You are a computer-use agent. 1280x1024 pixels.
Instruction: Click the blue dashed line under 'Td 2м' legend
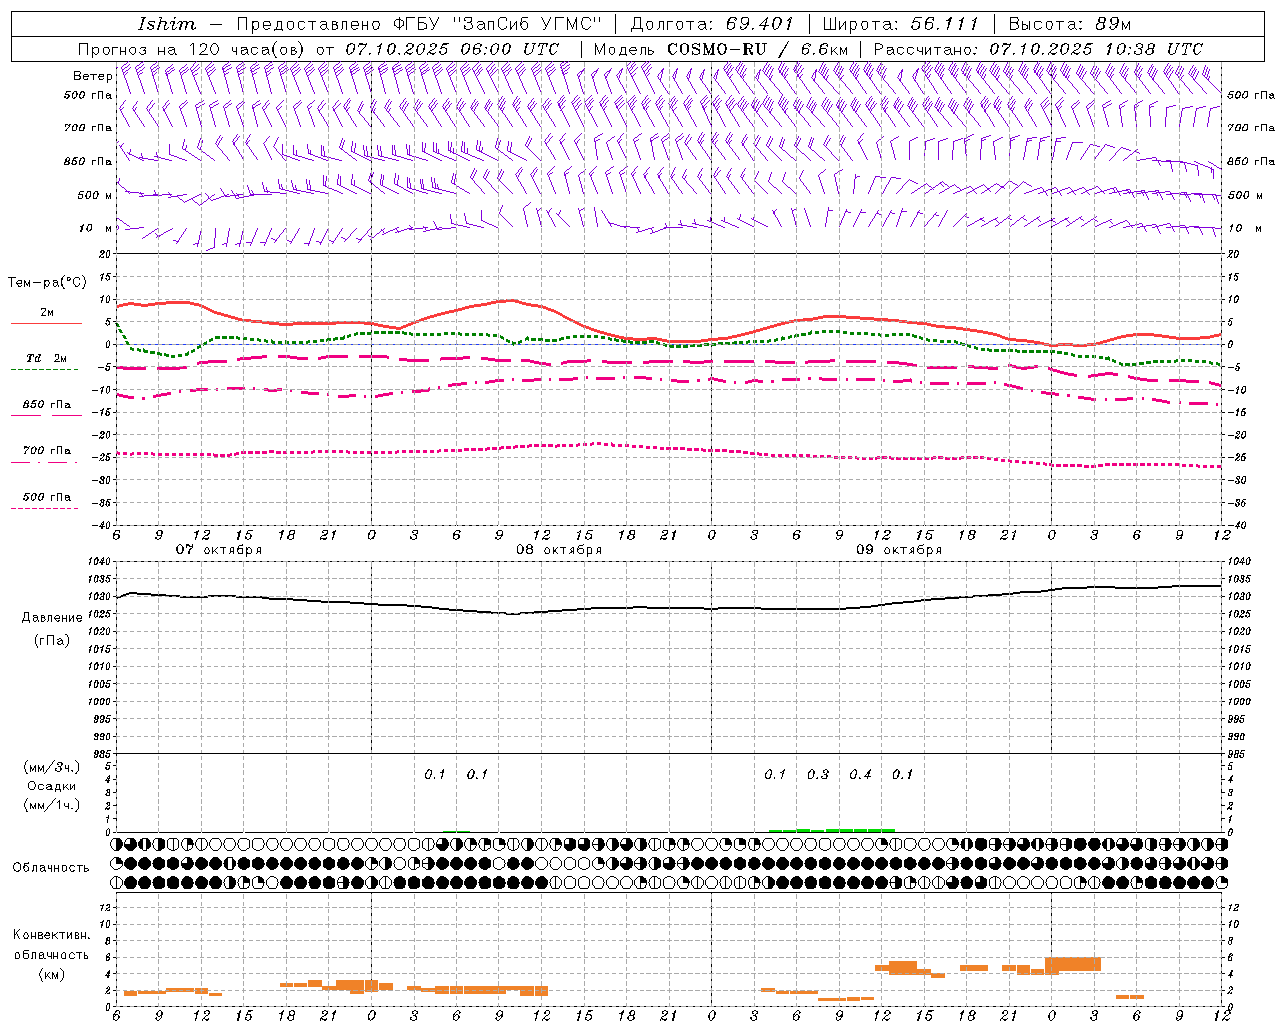44,370
